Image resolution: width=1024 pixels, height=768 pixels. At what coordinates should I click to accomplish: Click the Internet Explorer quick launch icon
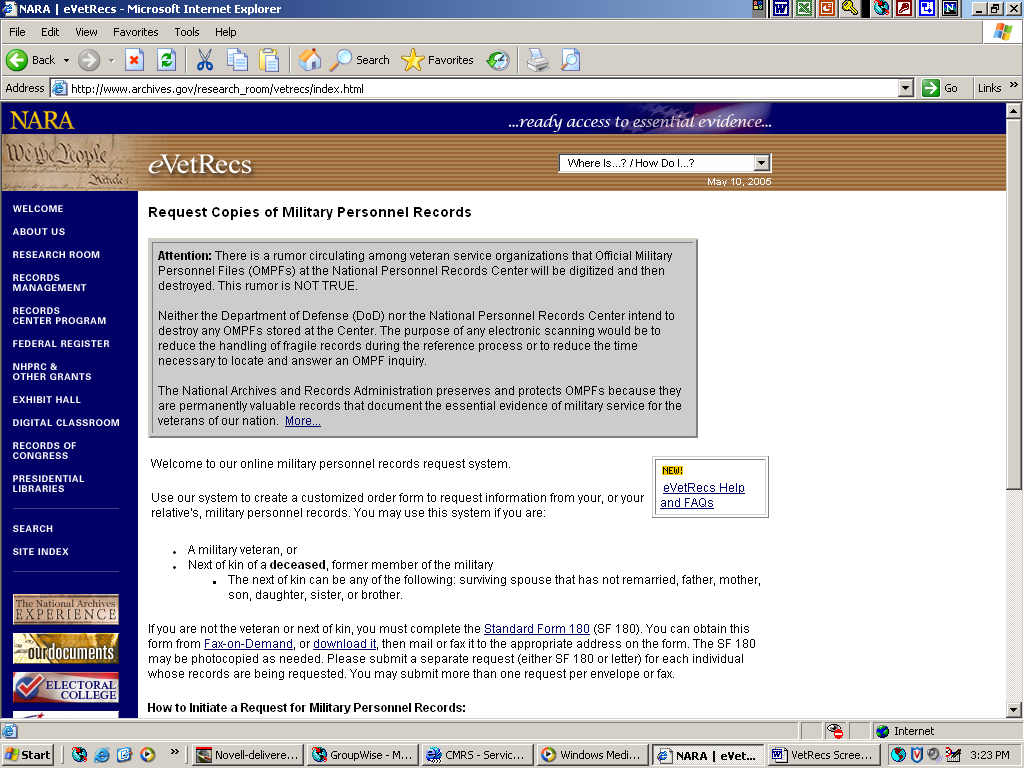(102, 755)
